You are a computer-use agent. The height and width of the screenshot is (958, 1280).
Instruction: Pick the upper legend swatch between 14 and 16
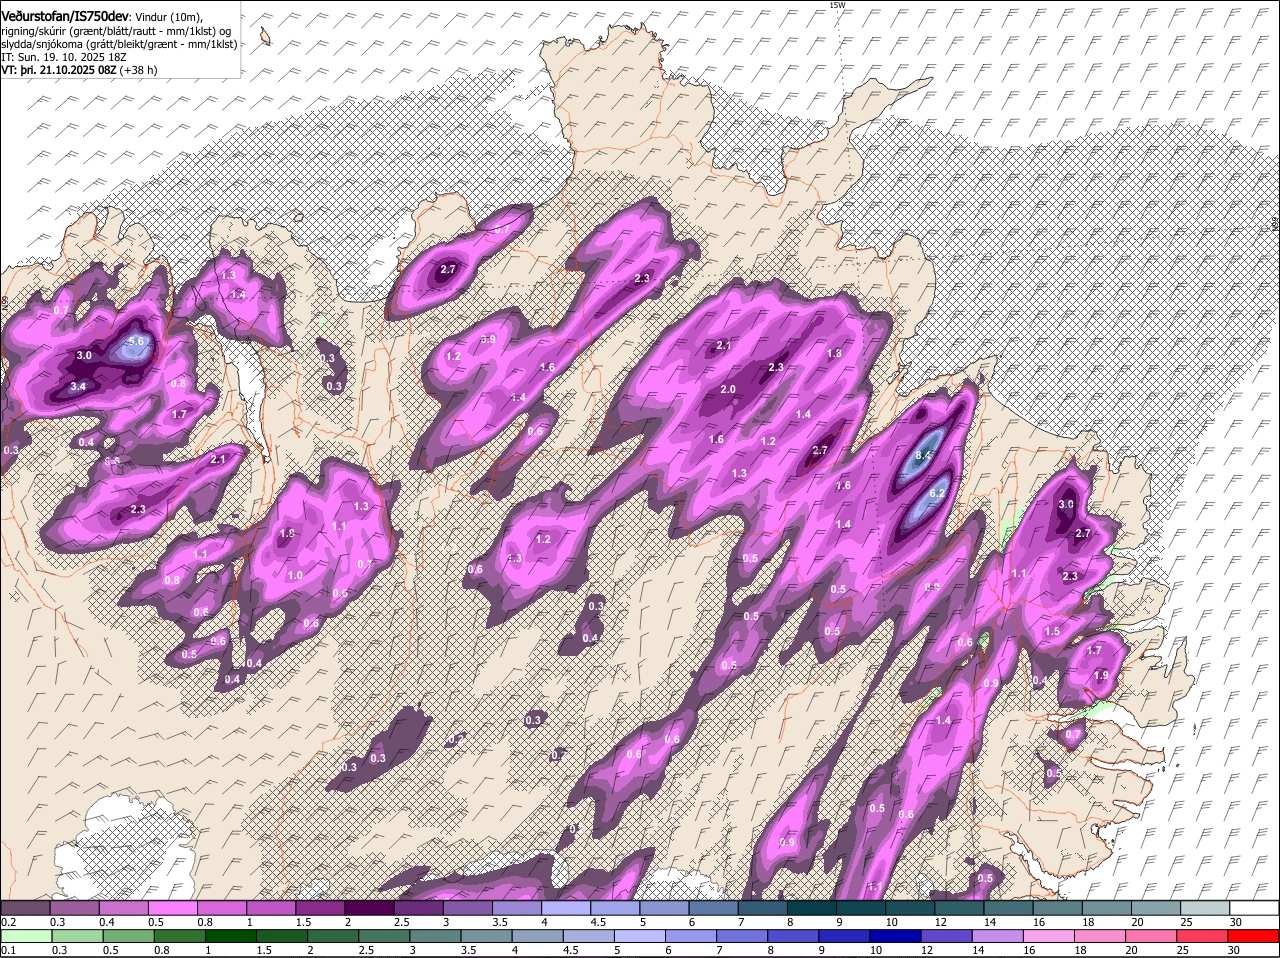click(x=1009, y=908)
